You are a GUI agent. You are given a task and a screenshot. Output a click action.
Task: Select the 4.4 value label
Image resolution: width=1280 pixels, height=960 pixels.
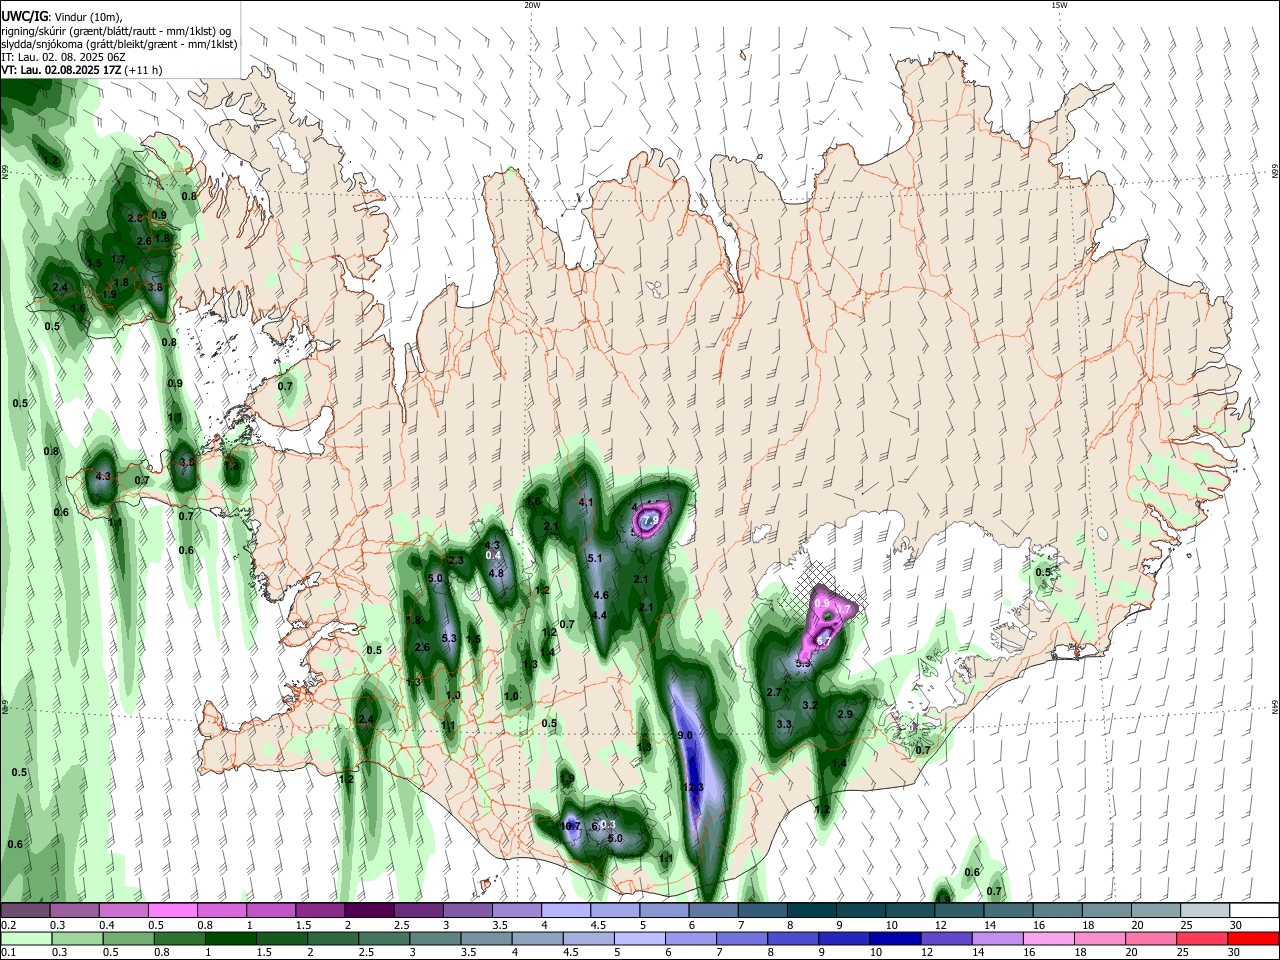[x=600, y=615]
